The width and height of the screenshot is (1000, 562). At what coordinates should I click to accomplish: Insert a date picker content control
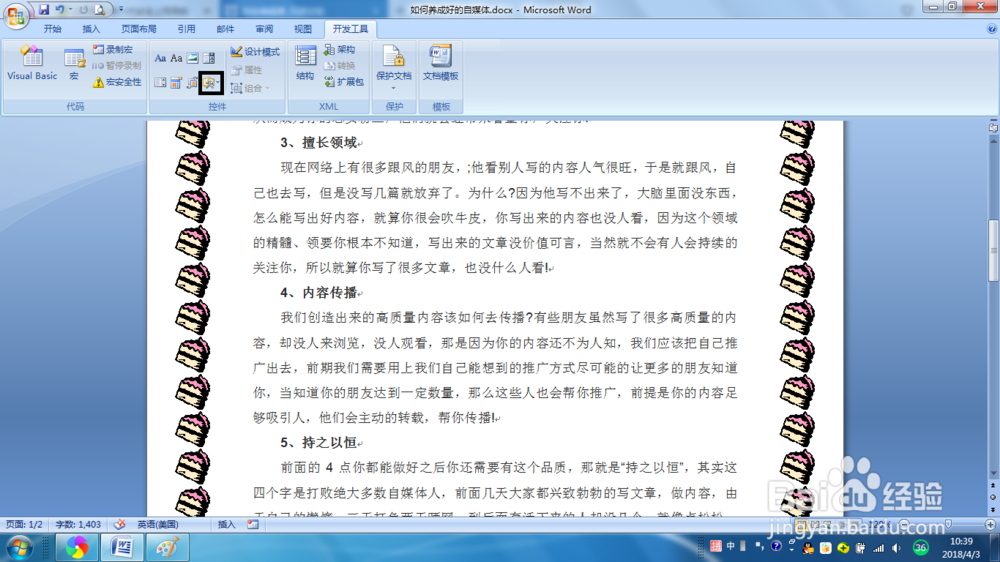[x=176, y=82]
